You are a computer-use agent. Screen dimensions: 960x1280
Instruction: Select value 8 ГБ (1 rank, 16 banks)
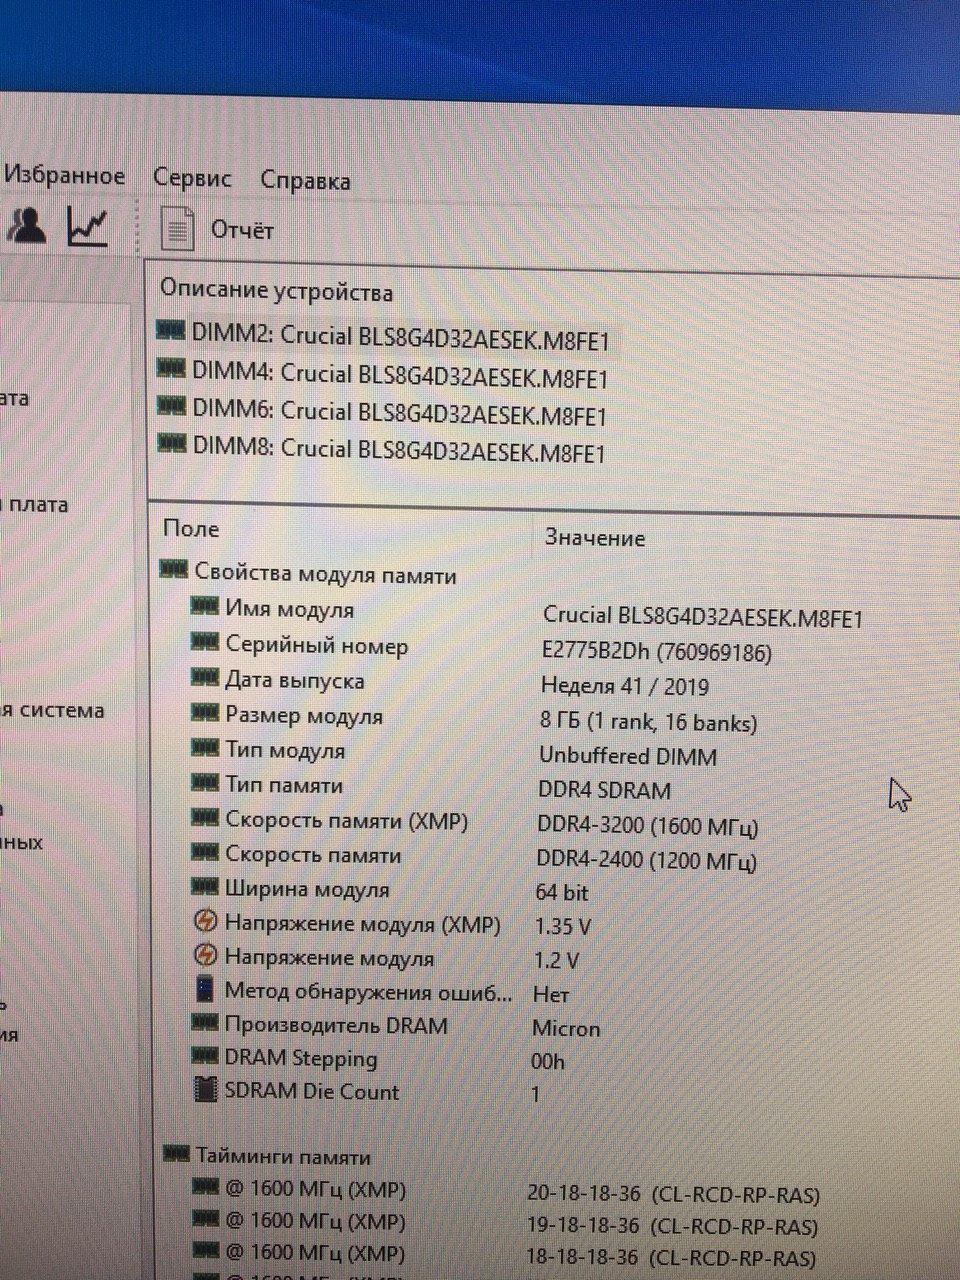[x=648, y=722]
